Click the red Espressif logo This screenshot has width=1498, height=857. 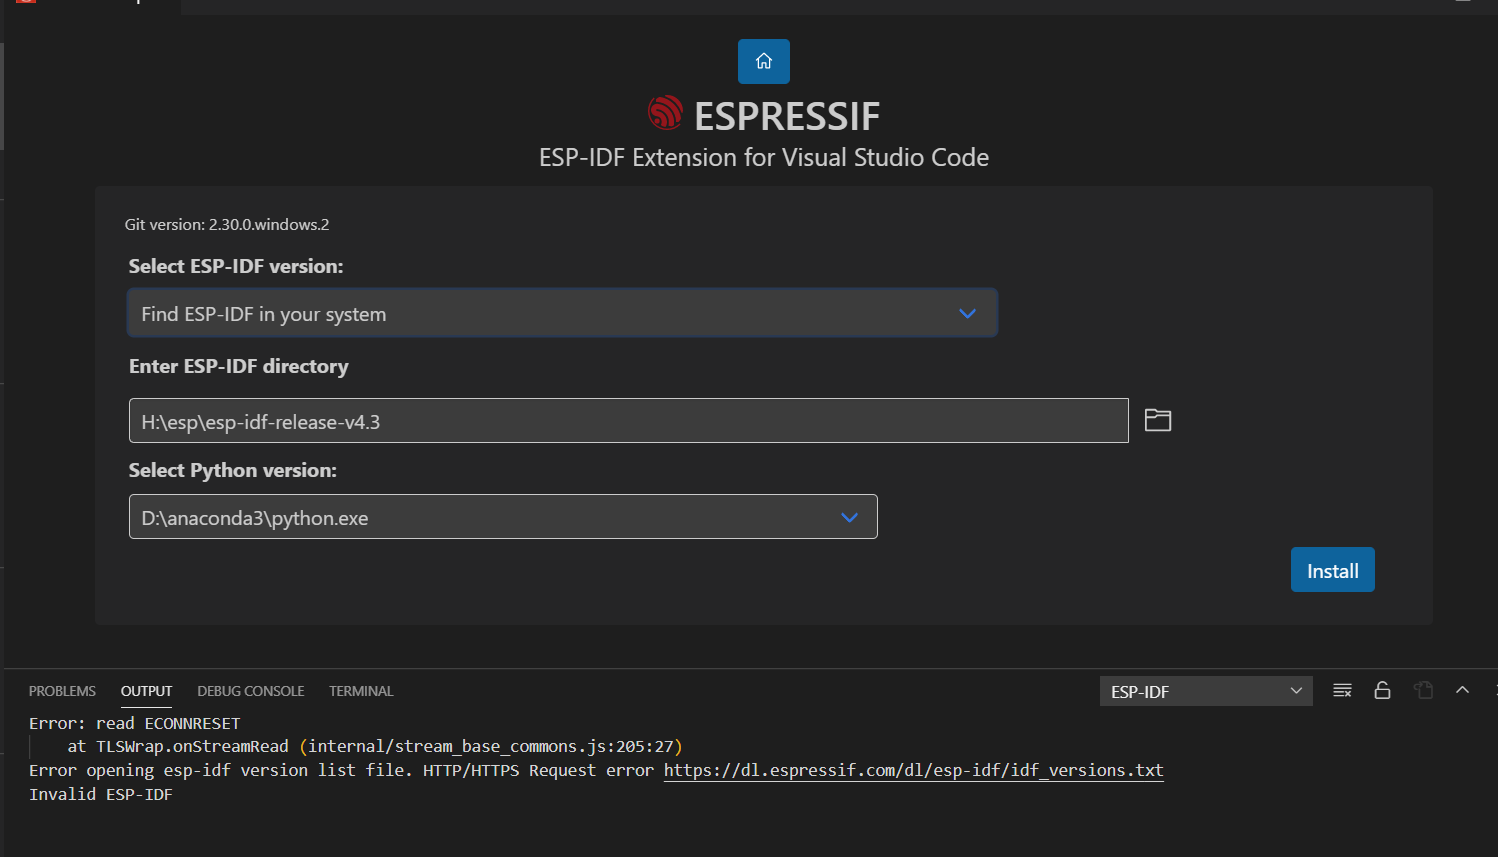pos(666,113)
